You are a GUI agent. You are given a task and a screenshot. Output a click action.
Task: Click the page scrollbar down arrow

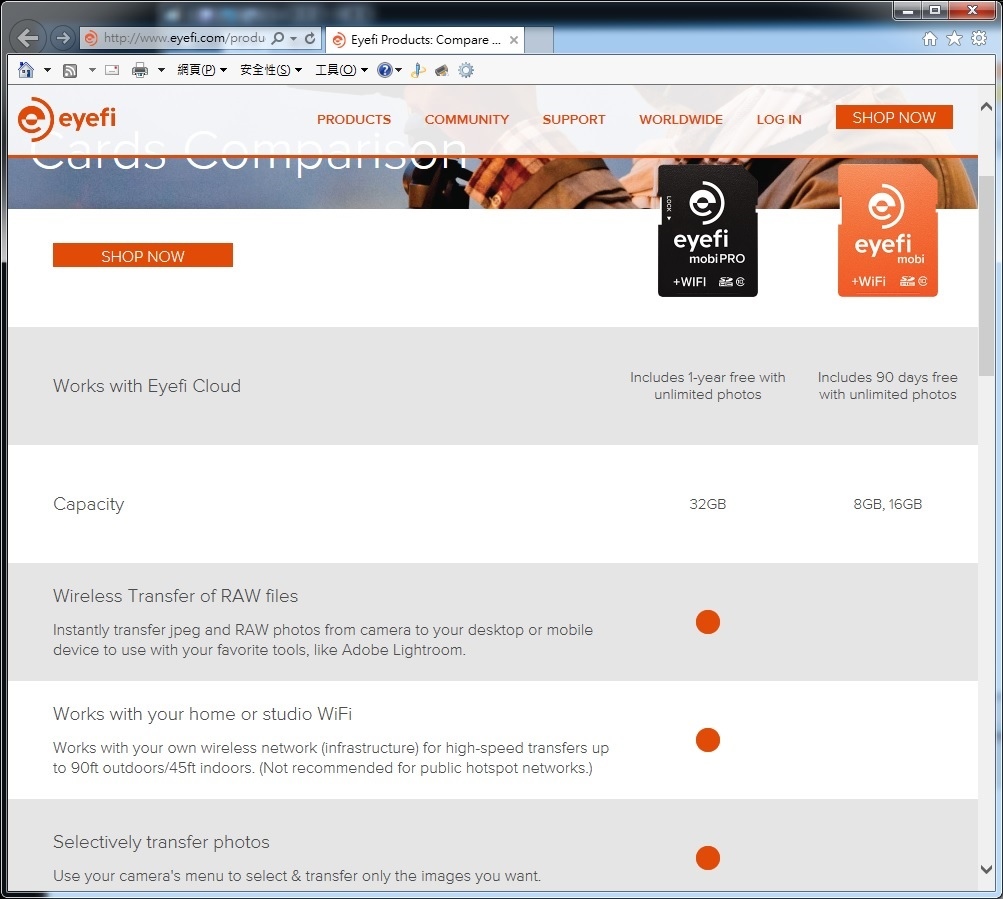[x=986, y=869]
